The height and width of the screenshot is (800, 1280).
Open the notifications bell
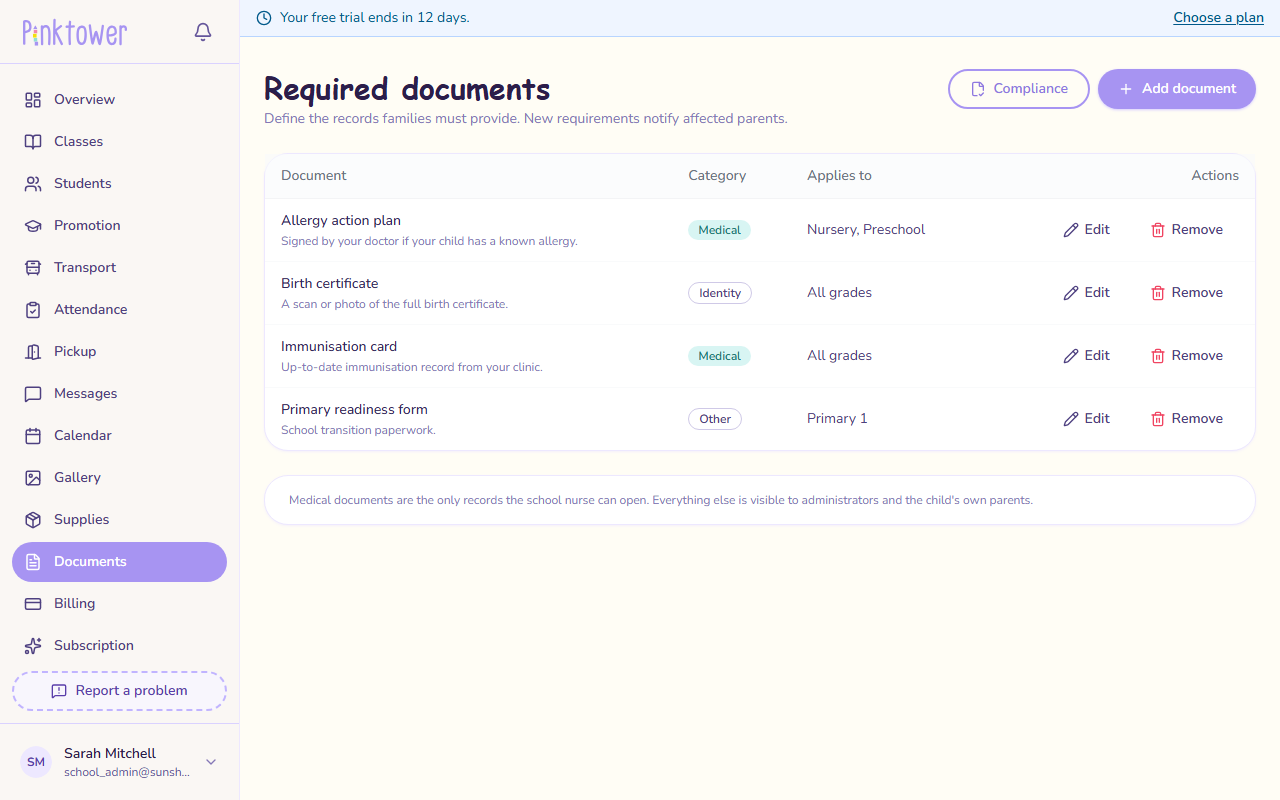click(203, 32)
